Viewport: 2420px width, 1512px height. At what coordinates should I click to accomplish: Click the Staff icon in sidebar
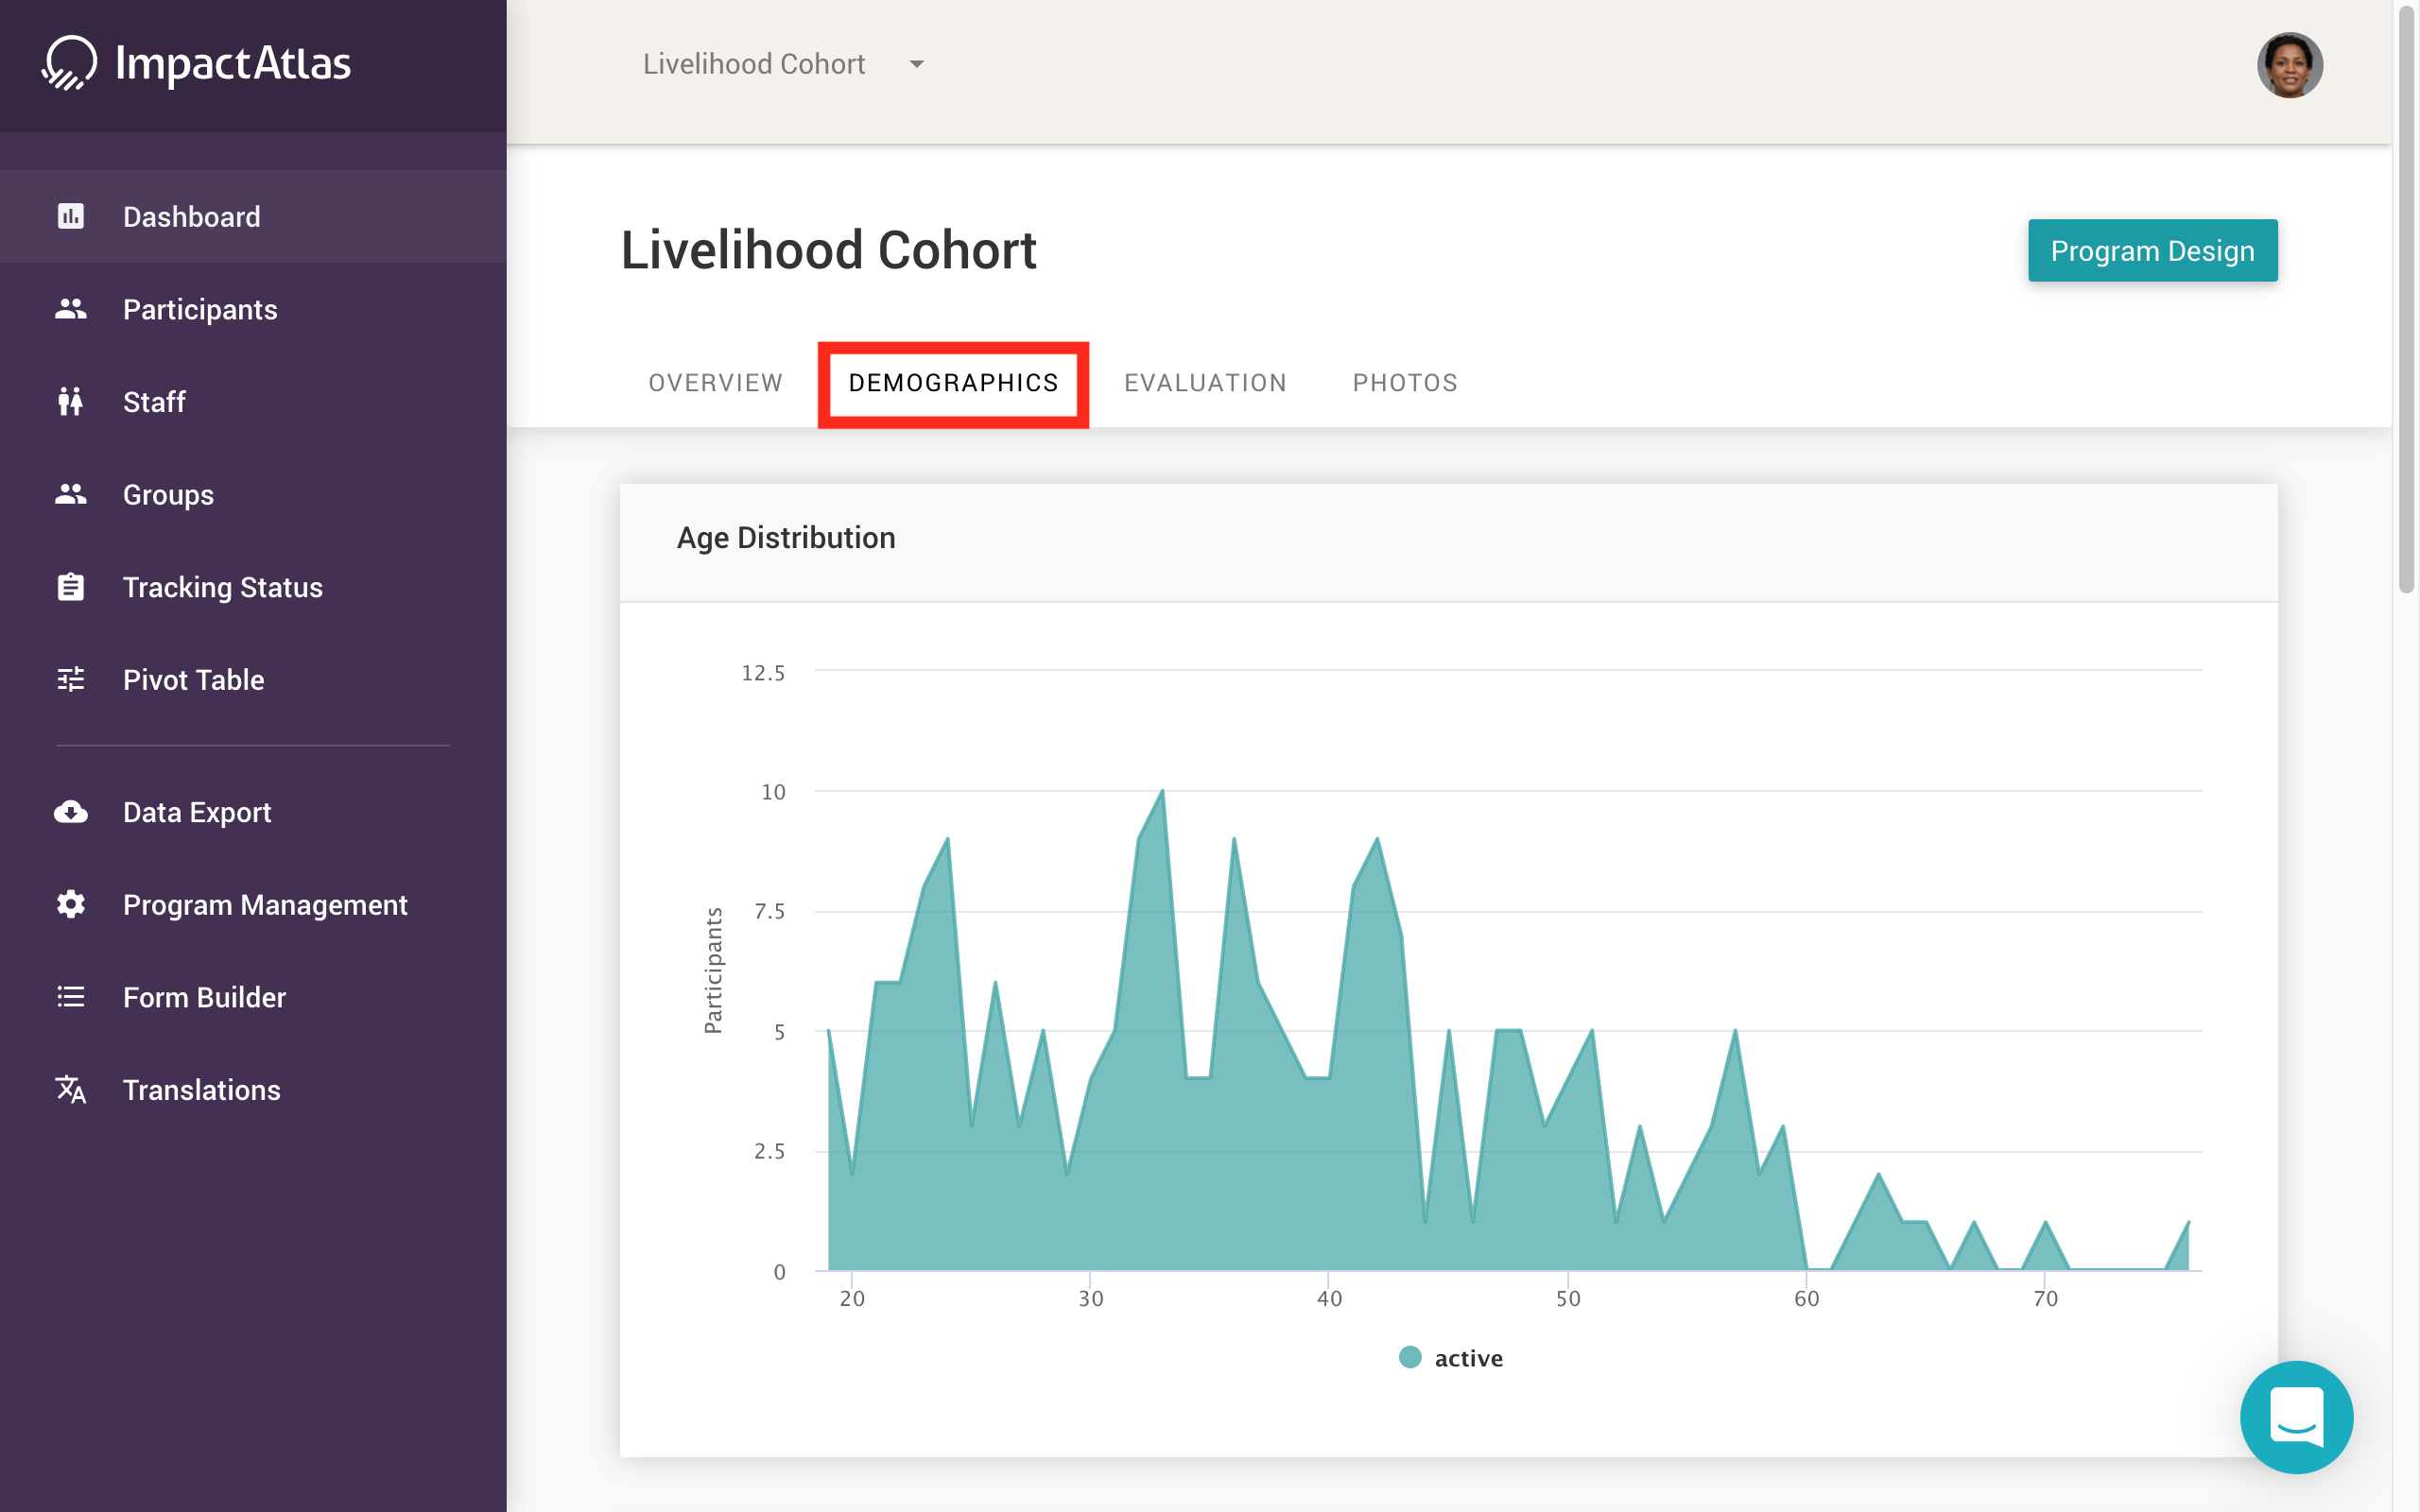point(70,402)
